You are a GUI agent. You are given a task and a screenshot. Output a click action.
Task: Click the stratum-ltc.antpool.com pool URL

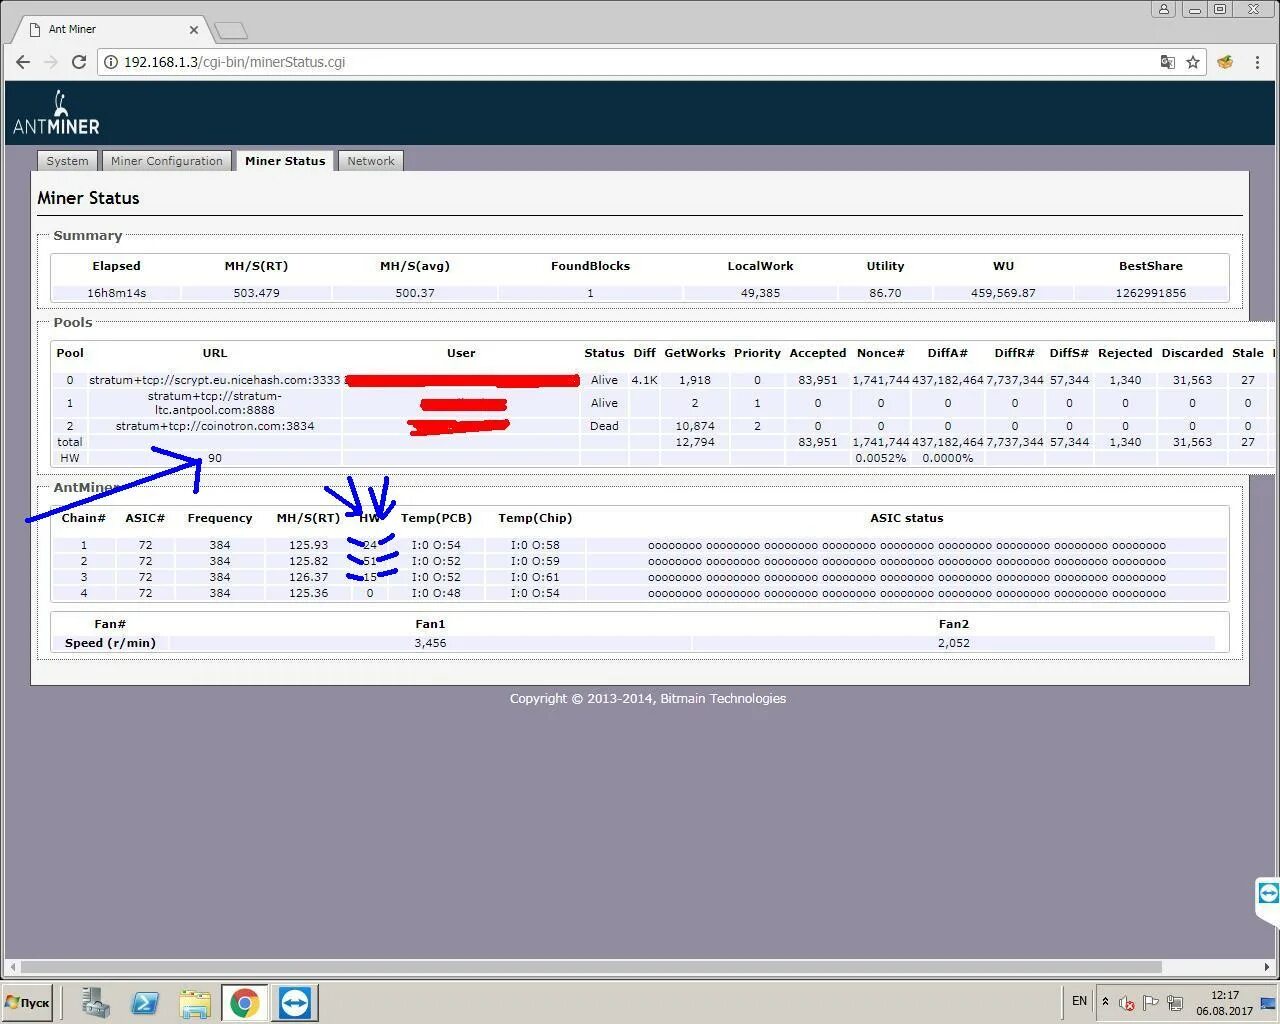pos(214,403)
